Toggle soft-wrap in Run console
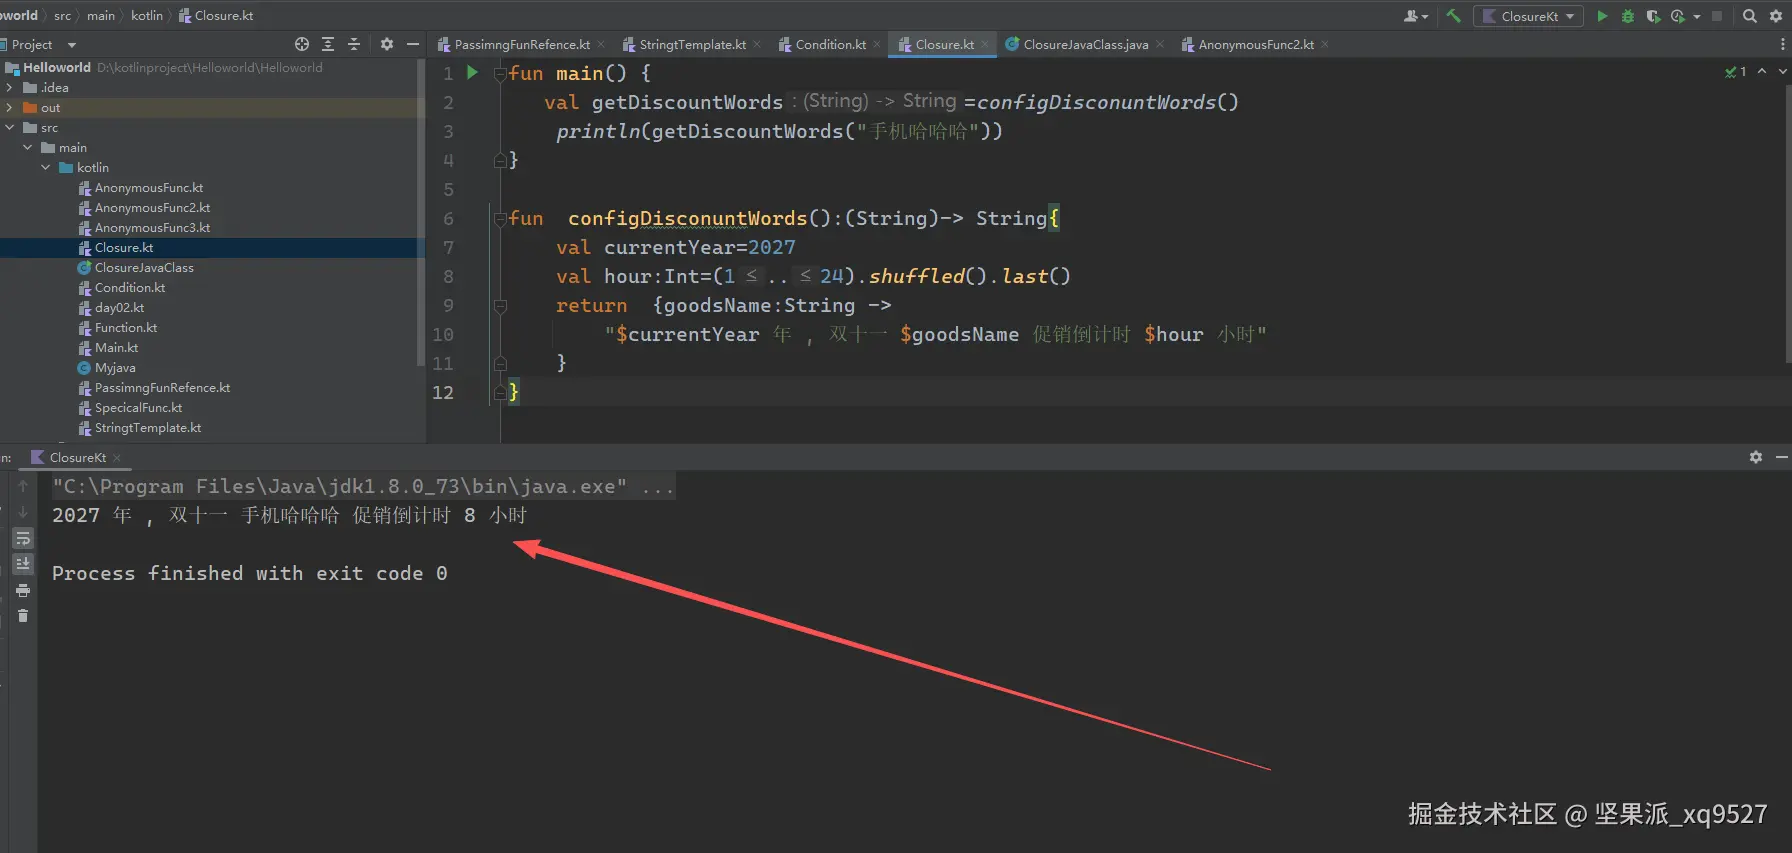Viewport: 1792px width, 853px height. (23, 538)
